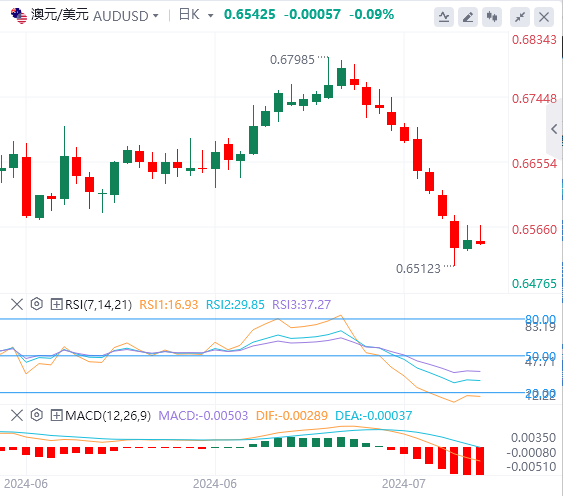Click the current price 0.65425

point(250,15)
